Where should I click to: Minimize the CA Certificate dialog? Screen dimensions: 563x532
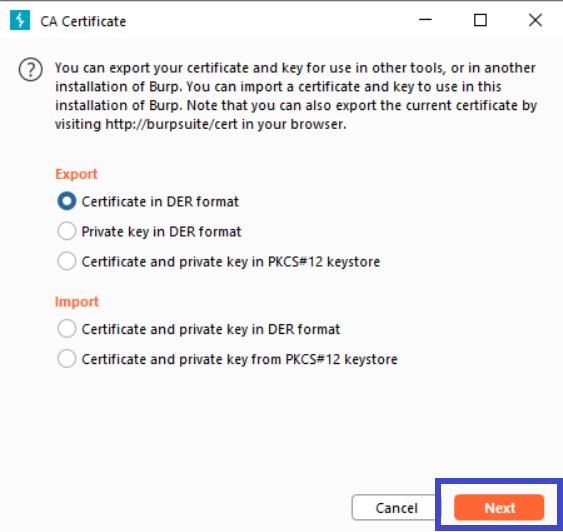point(425,20)
